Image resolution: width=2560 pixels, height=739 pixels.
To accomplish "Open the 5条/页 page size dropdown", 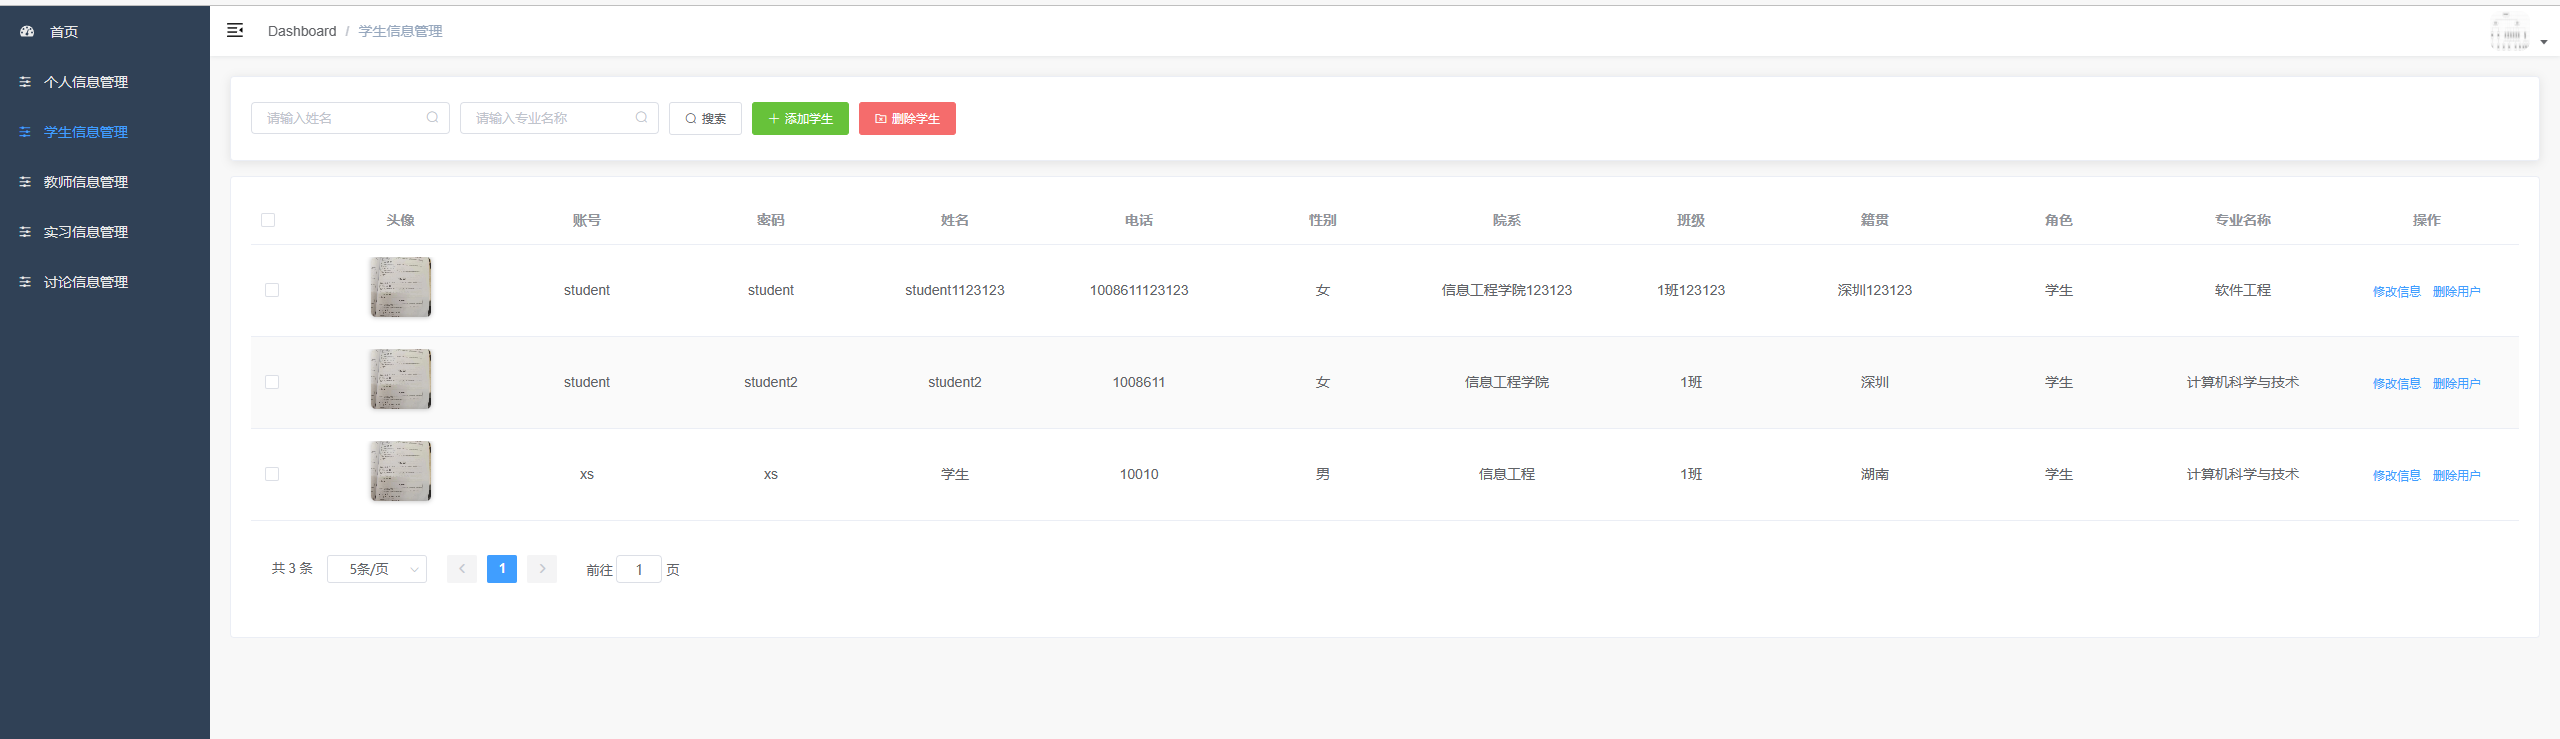I will click(376, 569).
